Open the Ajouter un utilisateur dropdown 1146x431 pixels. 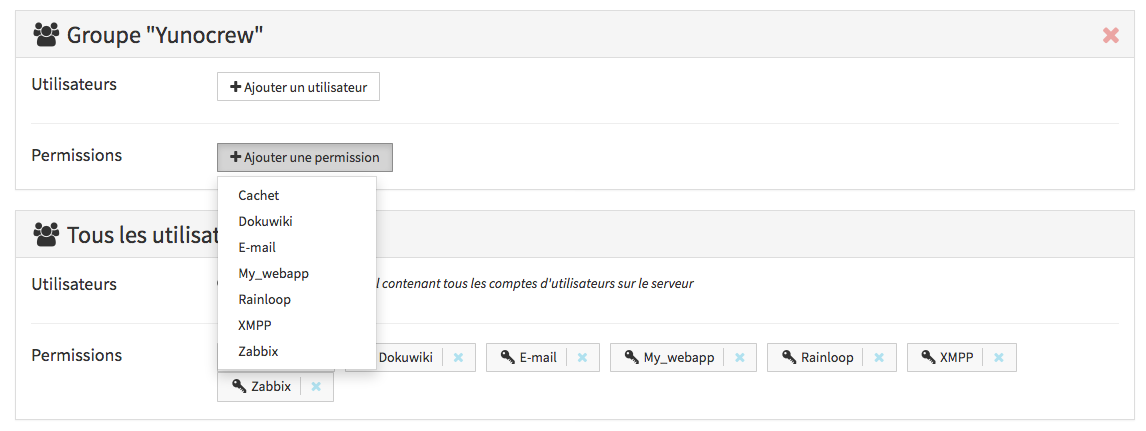coord(298,87)
